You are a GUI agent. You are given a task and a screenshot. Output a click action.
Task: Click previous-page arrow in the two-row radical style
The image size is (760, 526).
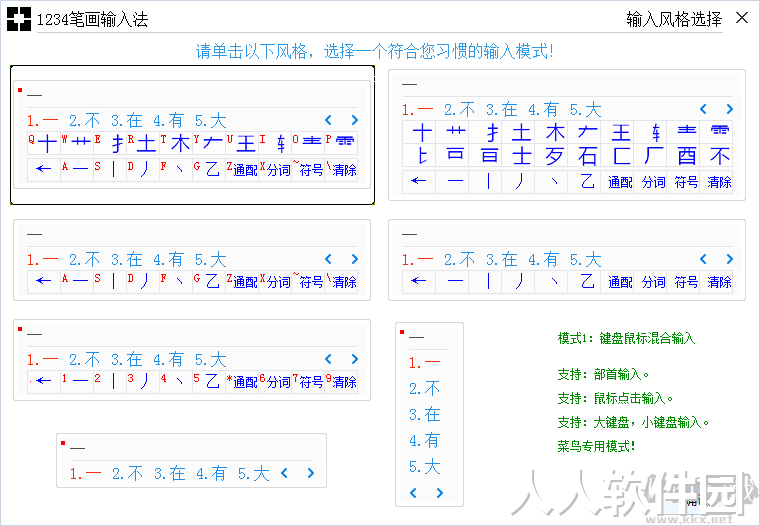(703, 109)
